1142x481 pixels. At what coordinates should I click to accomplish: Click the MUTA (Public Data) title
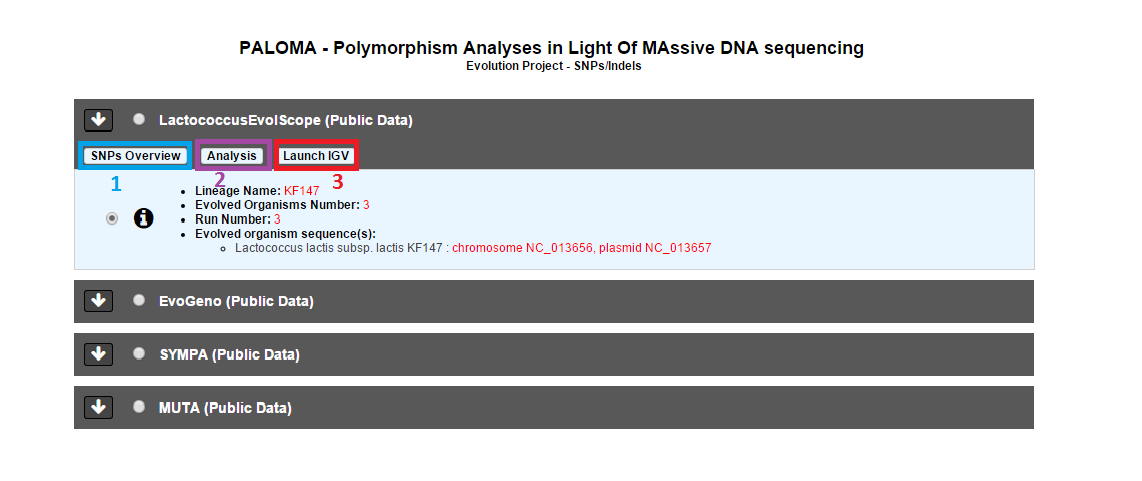pos(225,408)
